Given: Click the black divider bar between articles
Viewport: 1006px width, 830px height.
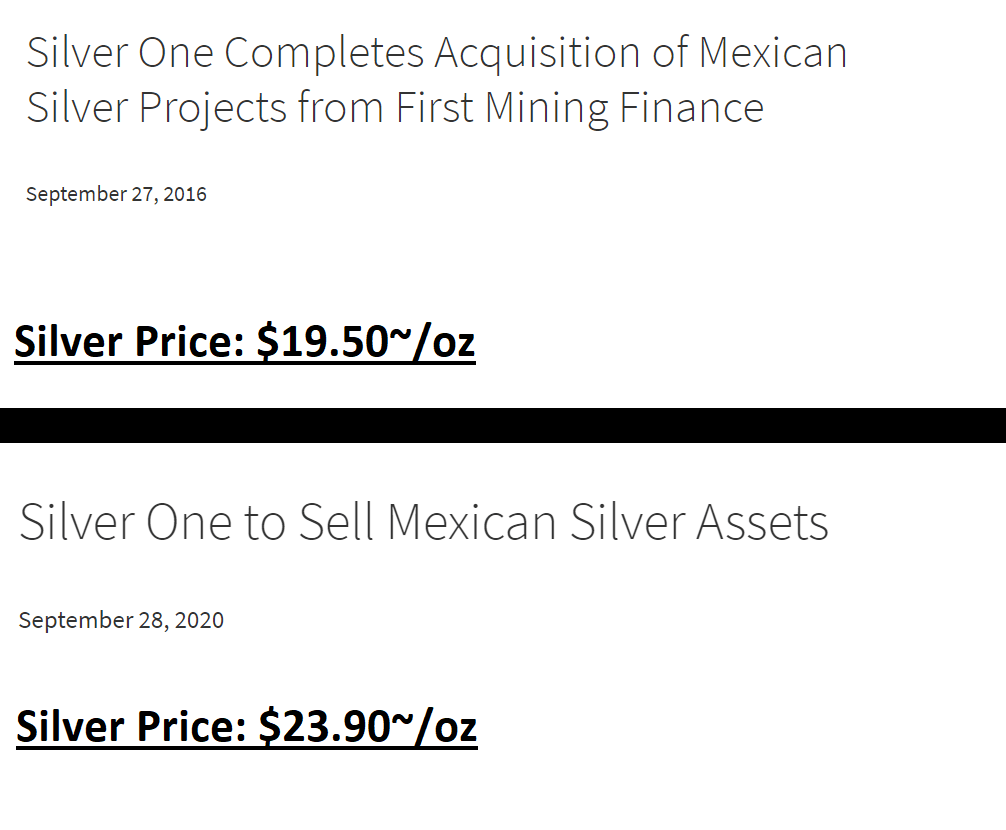Looking at the screenshot, I should tap(503, 425).
